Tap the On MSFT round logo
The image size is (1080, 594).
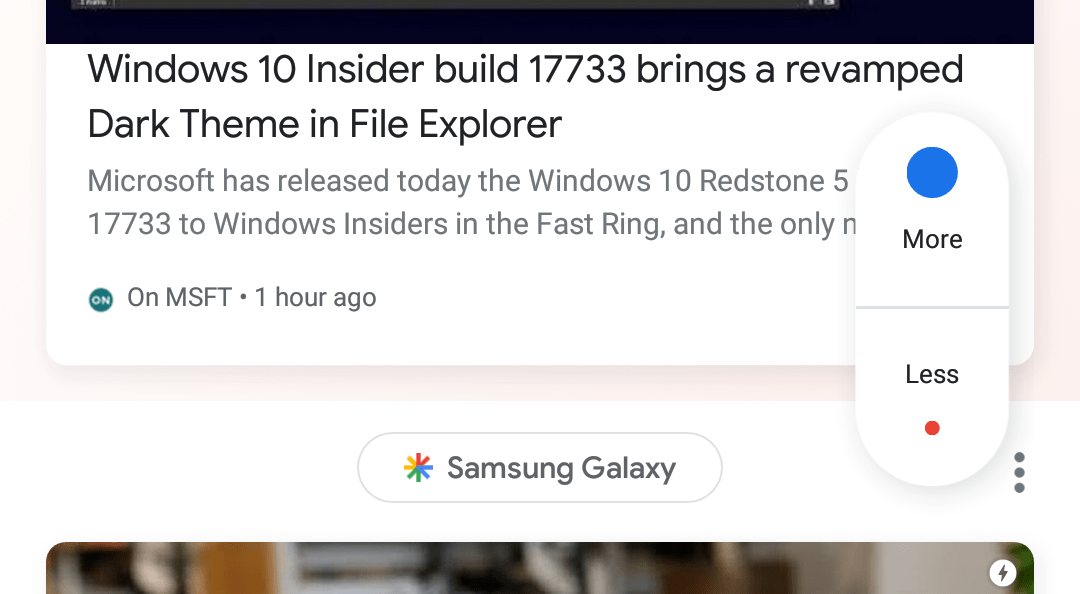pyautogui.click(x=101, y=298)
